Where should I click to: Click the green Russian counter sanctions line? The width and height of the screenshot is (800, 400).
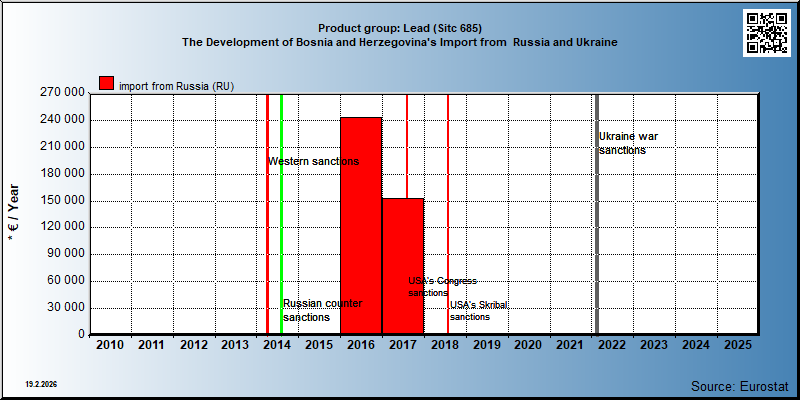(x=282, y=214)
